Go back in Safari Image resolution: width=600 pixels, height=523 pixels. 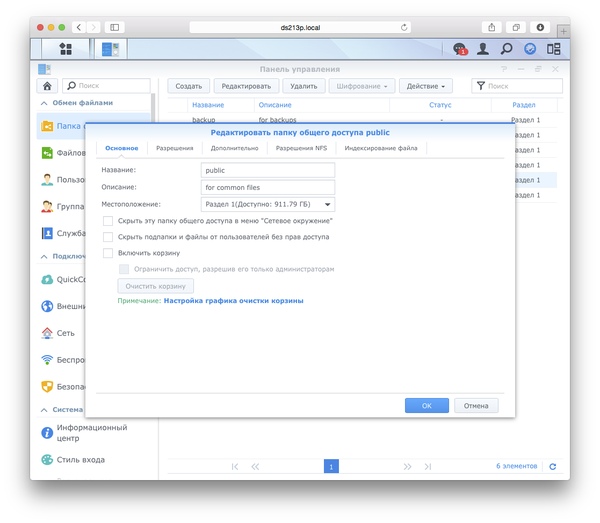79,27
